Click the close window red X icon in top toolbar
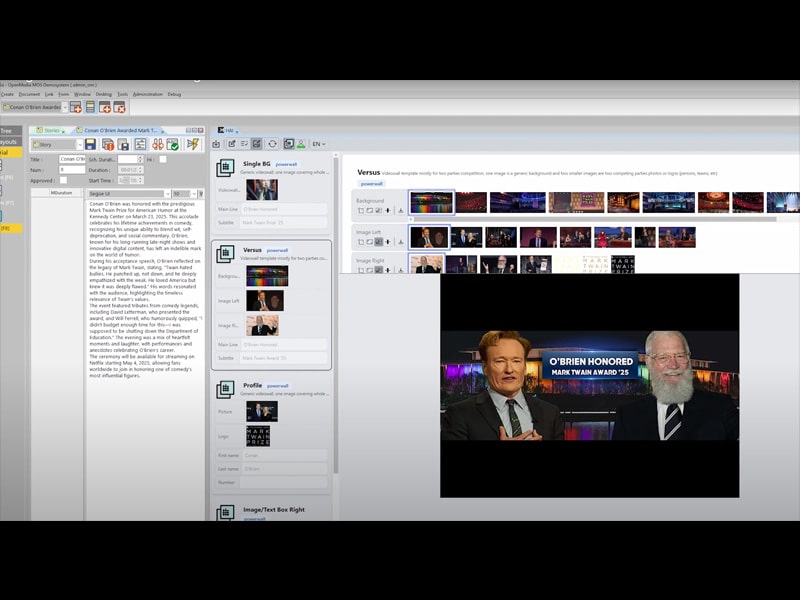 tap(119, 107)
